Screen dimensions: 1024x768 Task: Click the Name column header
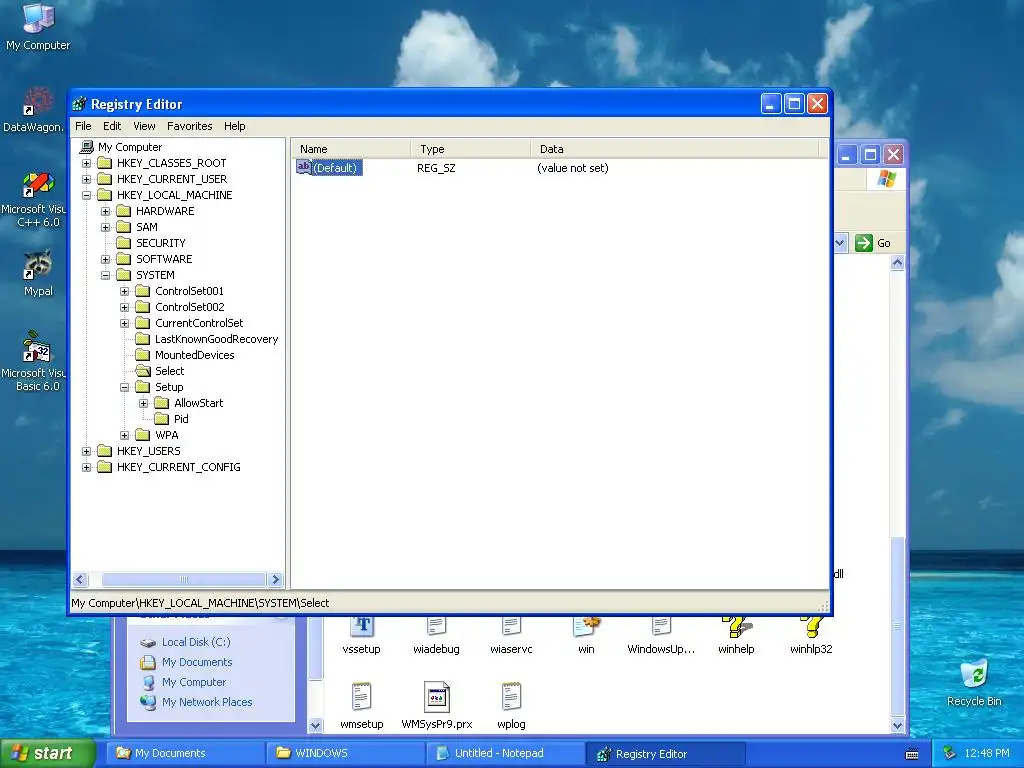point(351,149)
